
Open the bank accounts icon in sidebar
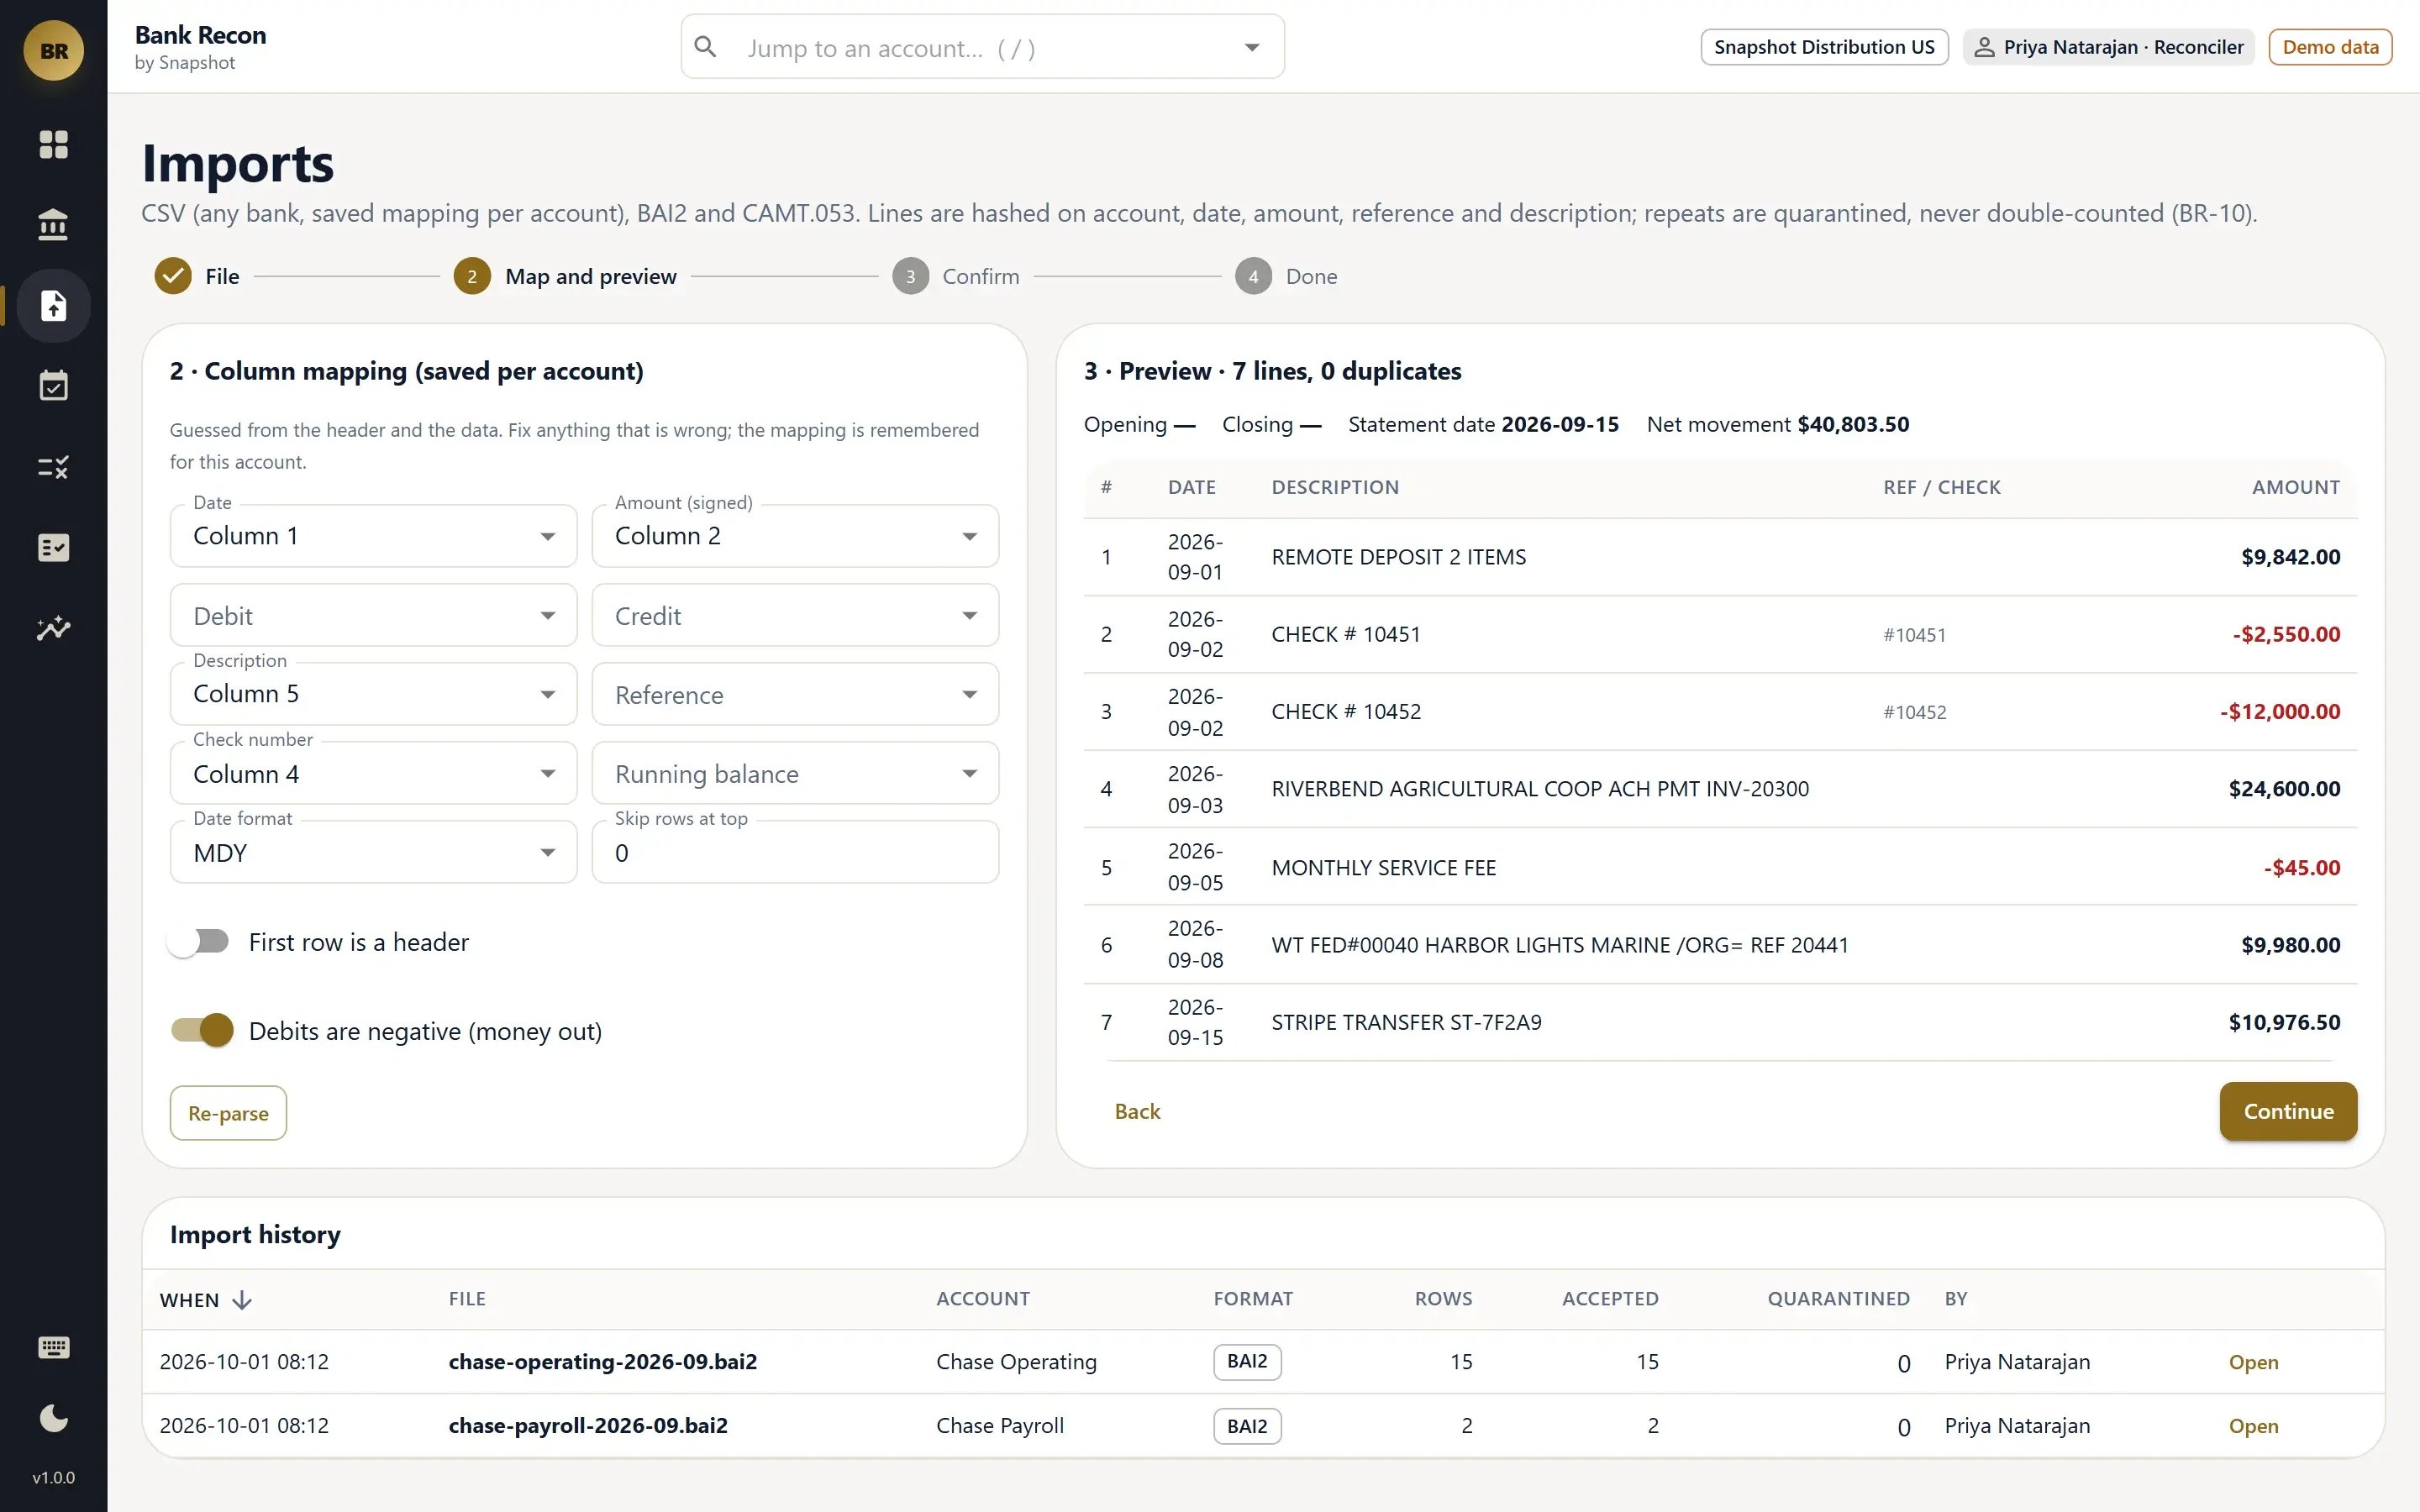point(53,225)
